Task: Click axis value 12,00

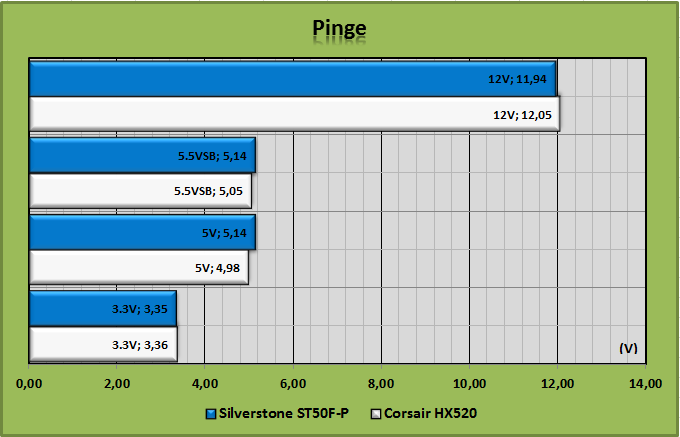Action: (558, 384)
